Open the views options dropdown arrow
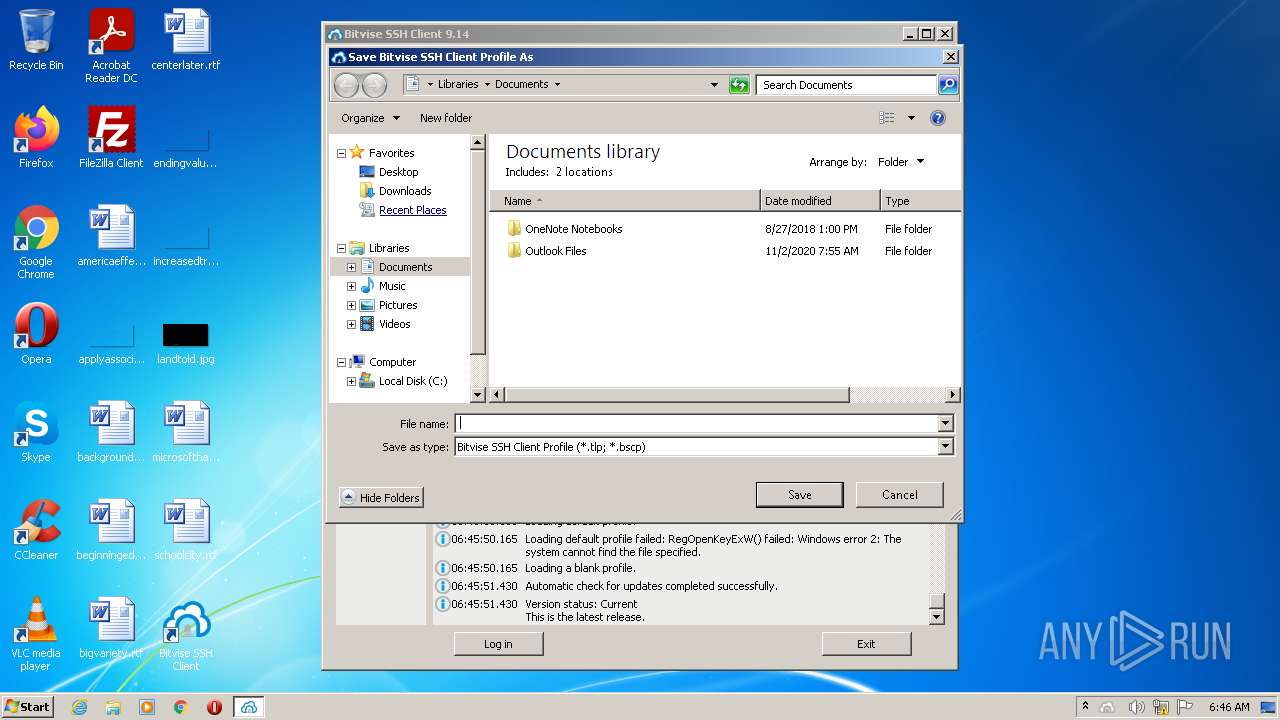 tap(911, 118)
